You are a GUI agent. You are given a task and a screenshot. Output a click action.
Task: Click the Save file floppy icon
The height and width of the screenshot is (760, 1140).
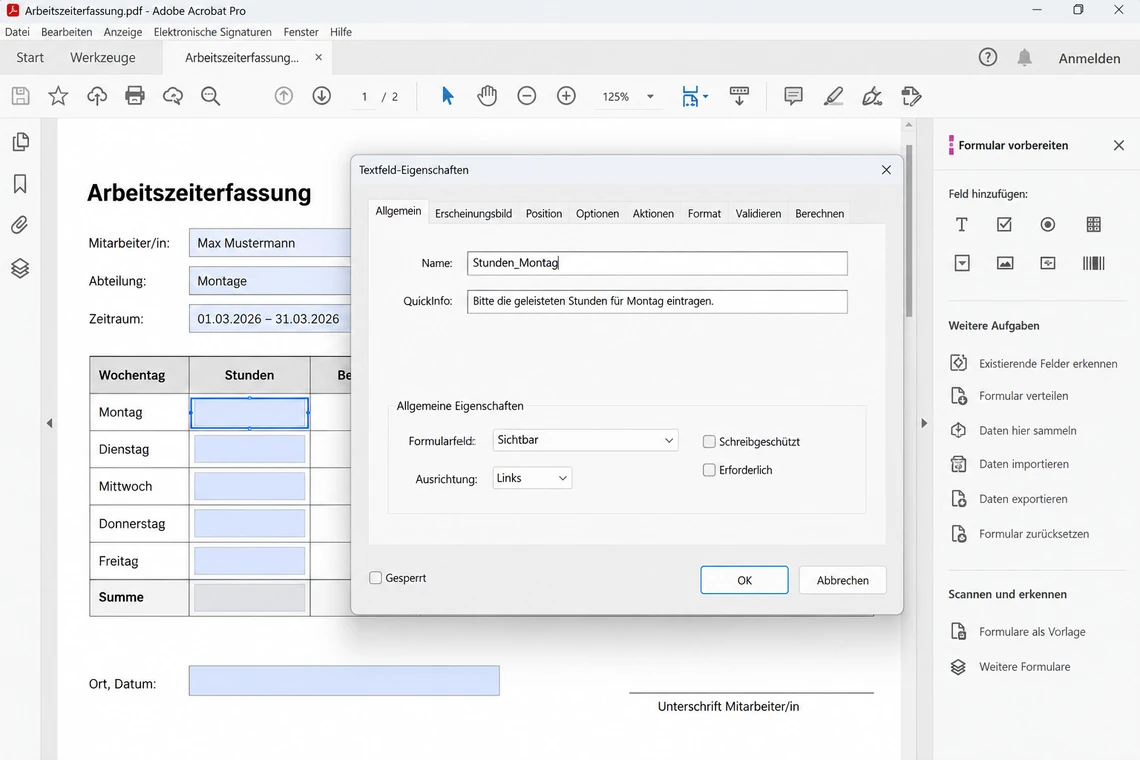click(x=20, y=96)
